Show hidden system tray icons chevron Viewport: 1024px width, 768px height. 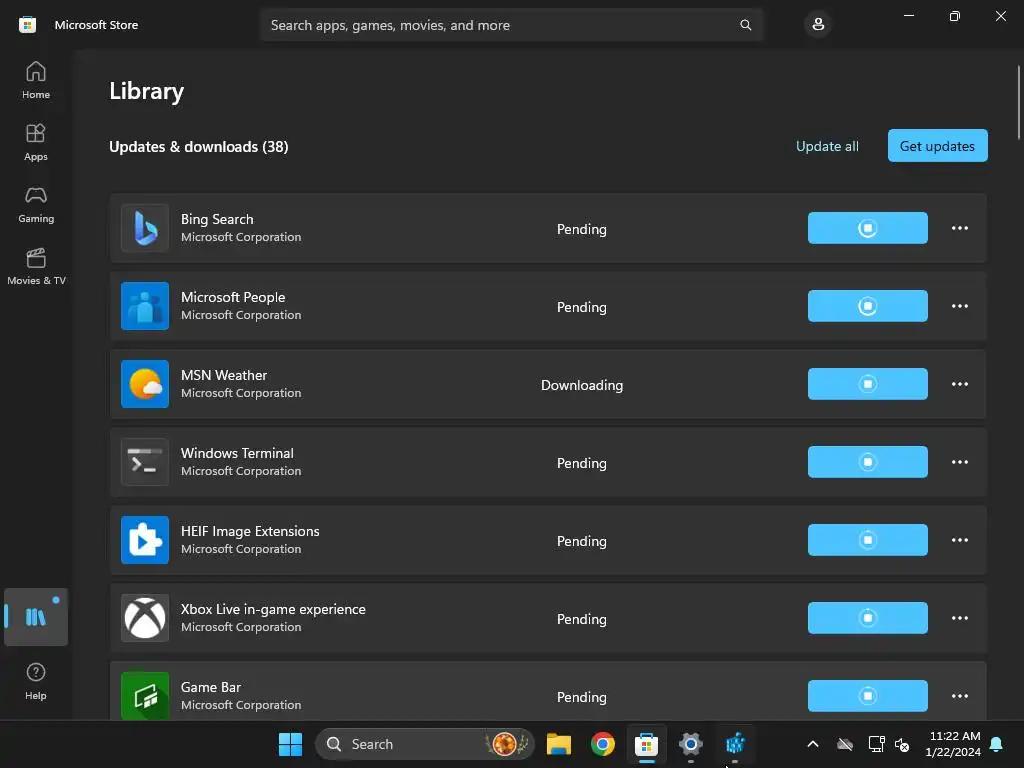tap(812, 744)
